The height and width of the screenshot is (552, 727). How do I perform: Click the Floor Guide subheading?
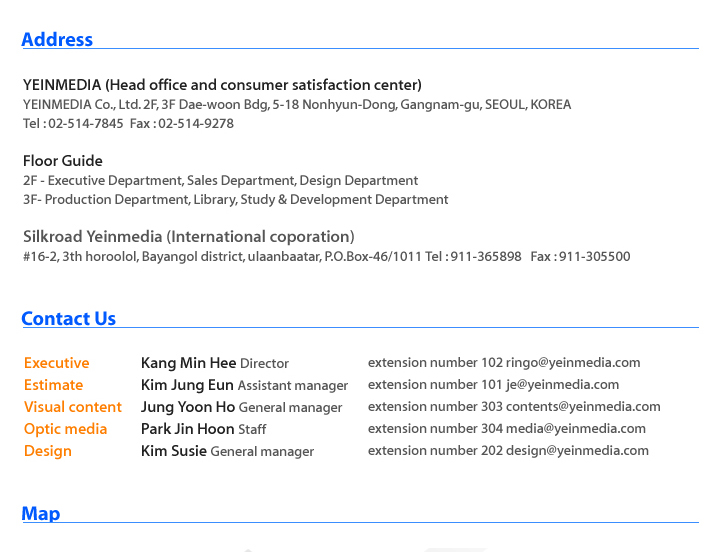[x=63, y=161]
